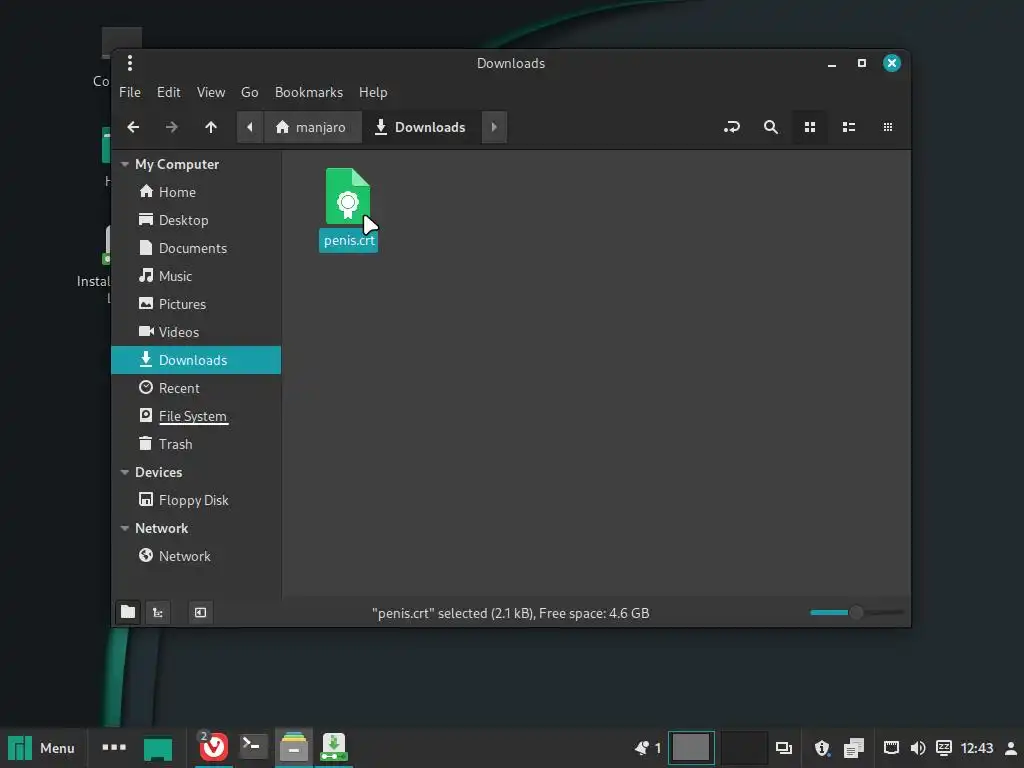Image resolution: width=1024 pixels, height=768 pixels.
Task: Open the notifications bell in the tray
Action: point(642,748)
